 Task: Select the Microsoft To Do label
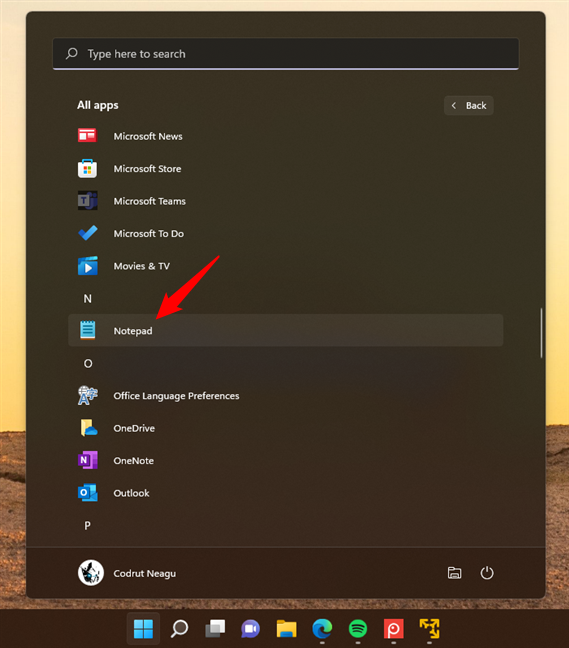148,233
